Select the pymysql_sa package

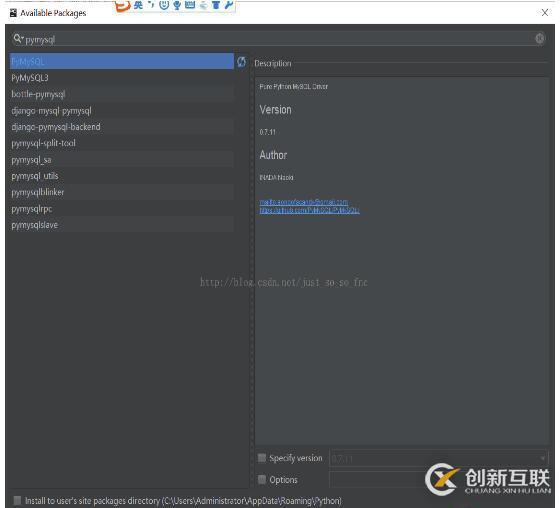click(122, 159)
